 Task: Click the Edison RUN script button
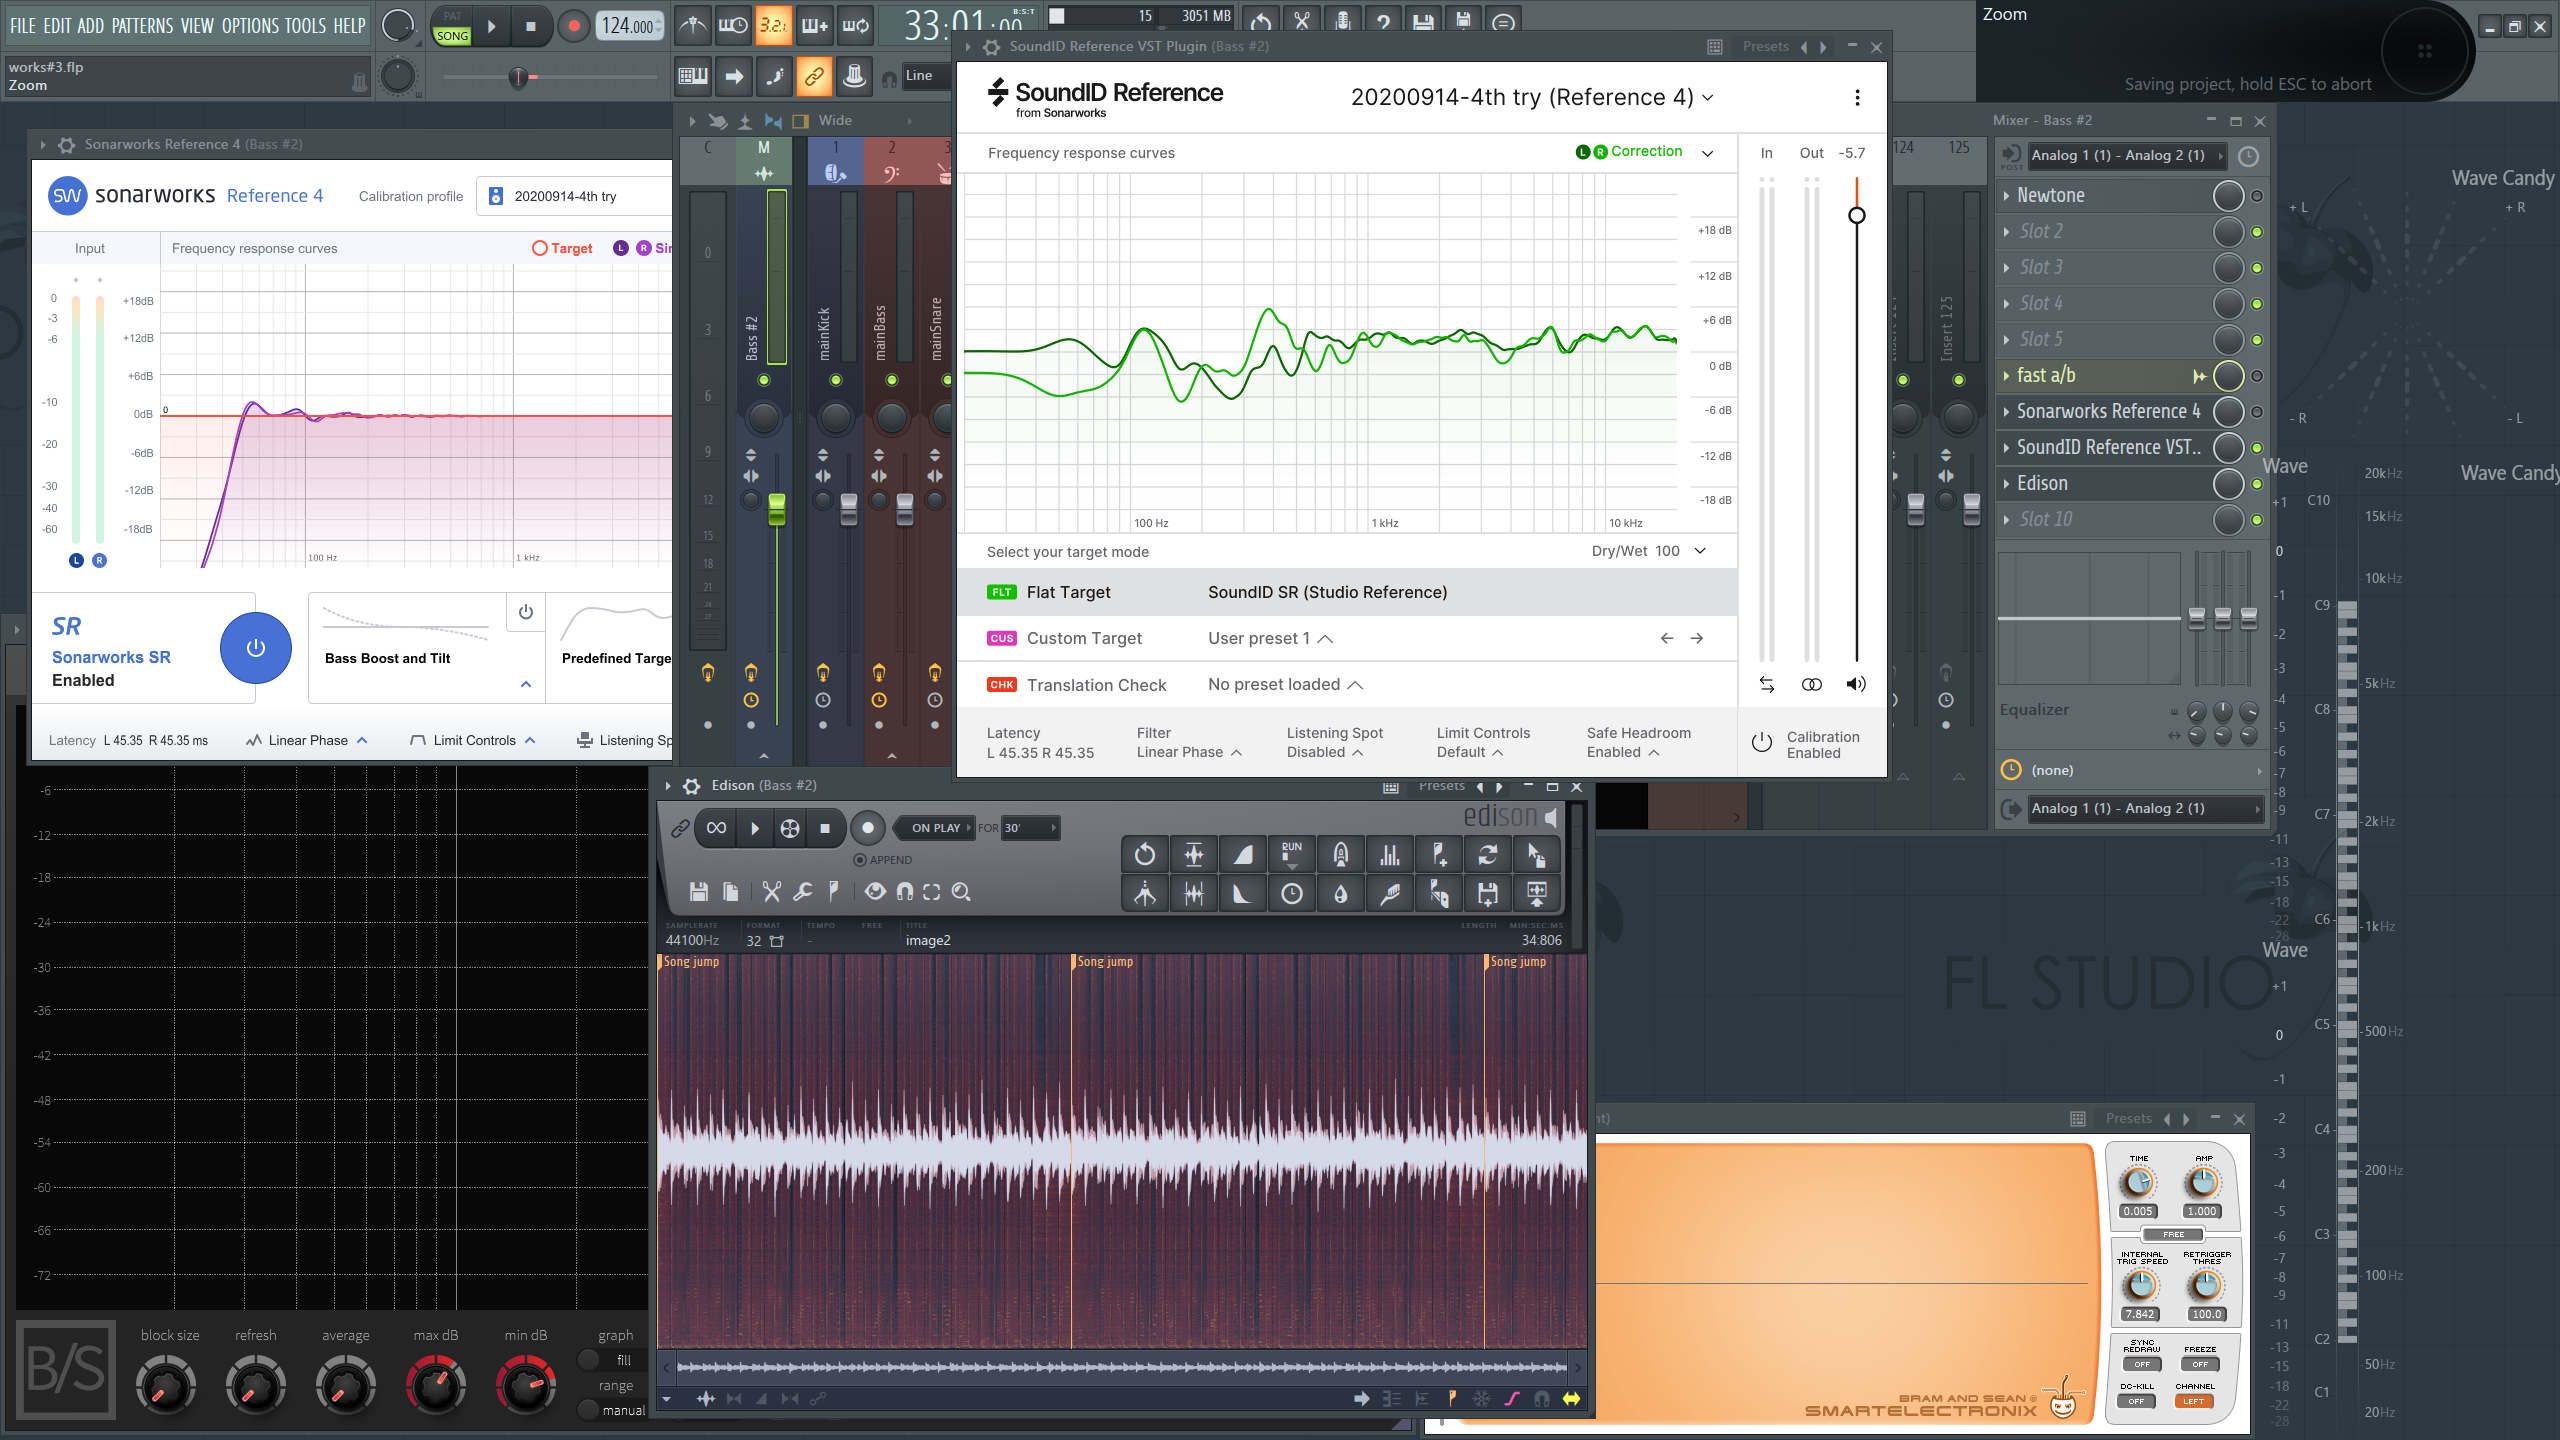(x=1292, y=854)
